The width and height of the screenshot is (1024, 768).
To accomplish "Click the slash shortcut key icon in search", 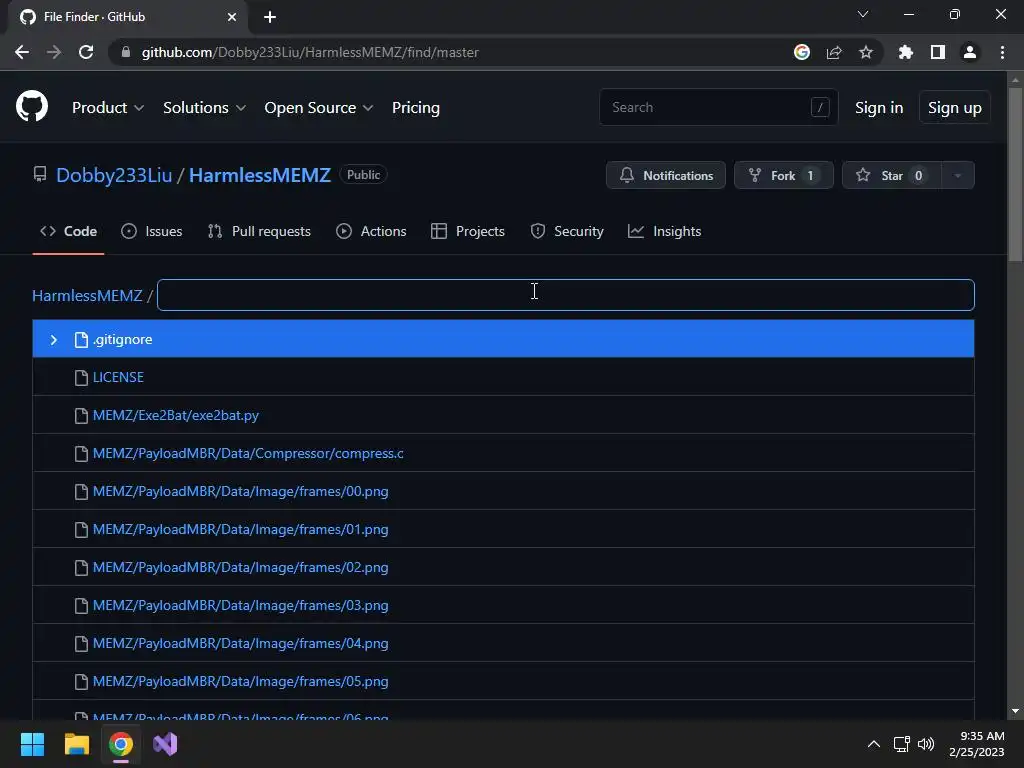I will click(820, 107).
